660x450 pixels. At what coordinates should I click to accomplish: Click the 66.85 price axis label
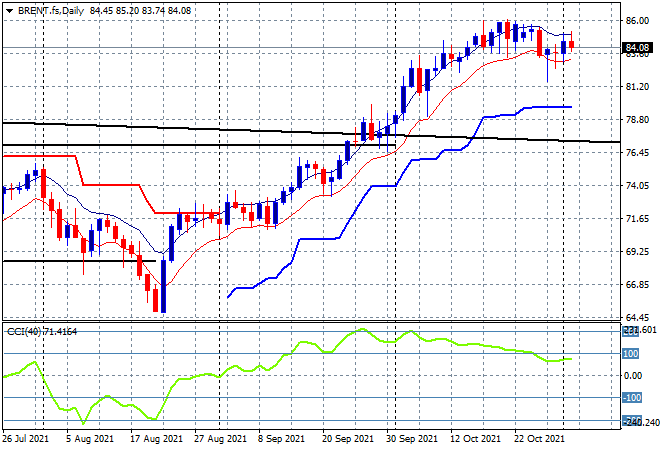coord(637,285)
